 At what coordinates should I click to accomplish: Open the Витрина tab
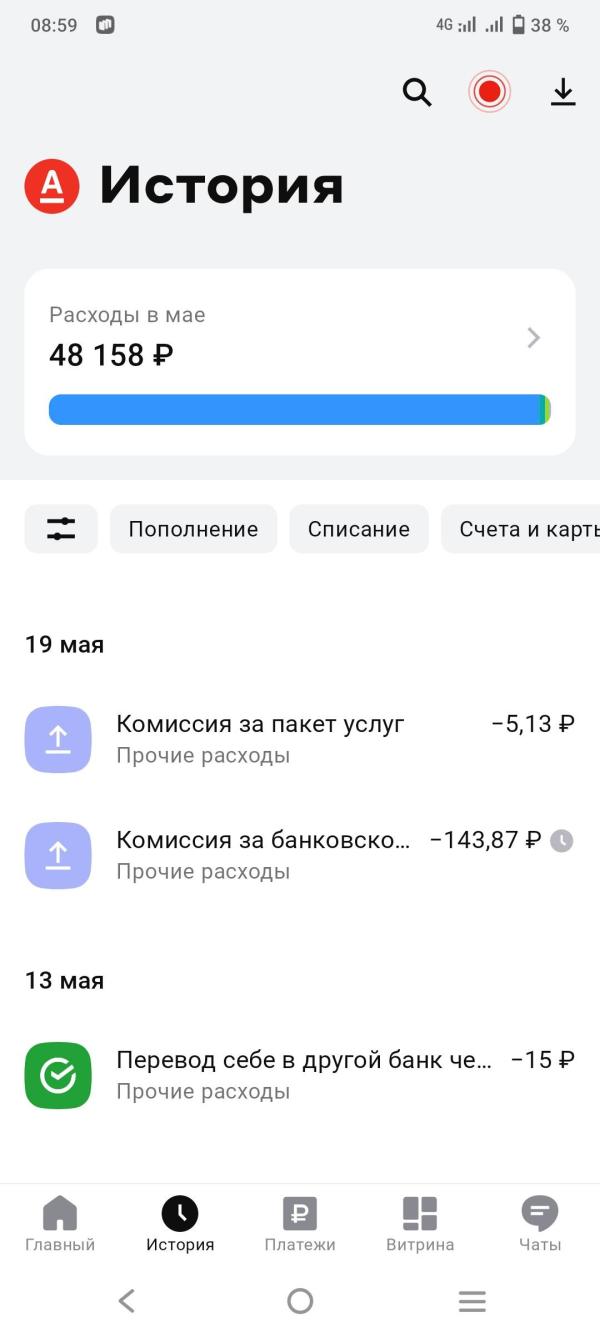tap(420, 1224)
